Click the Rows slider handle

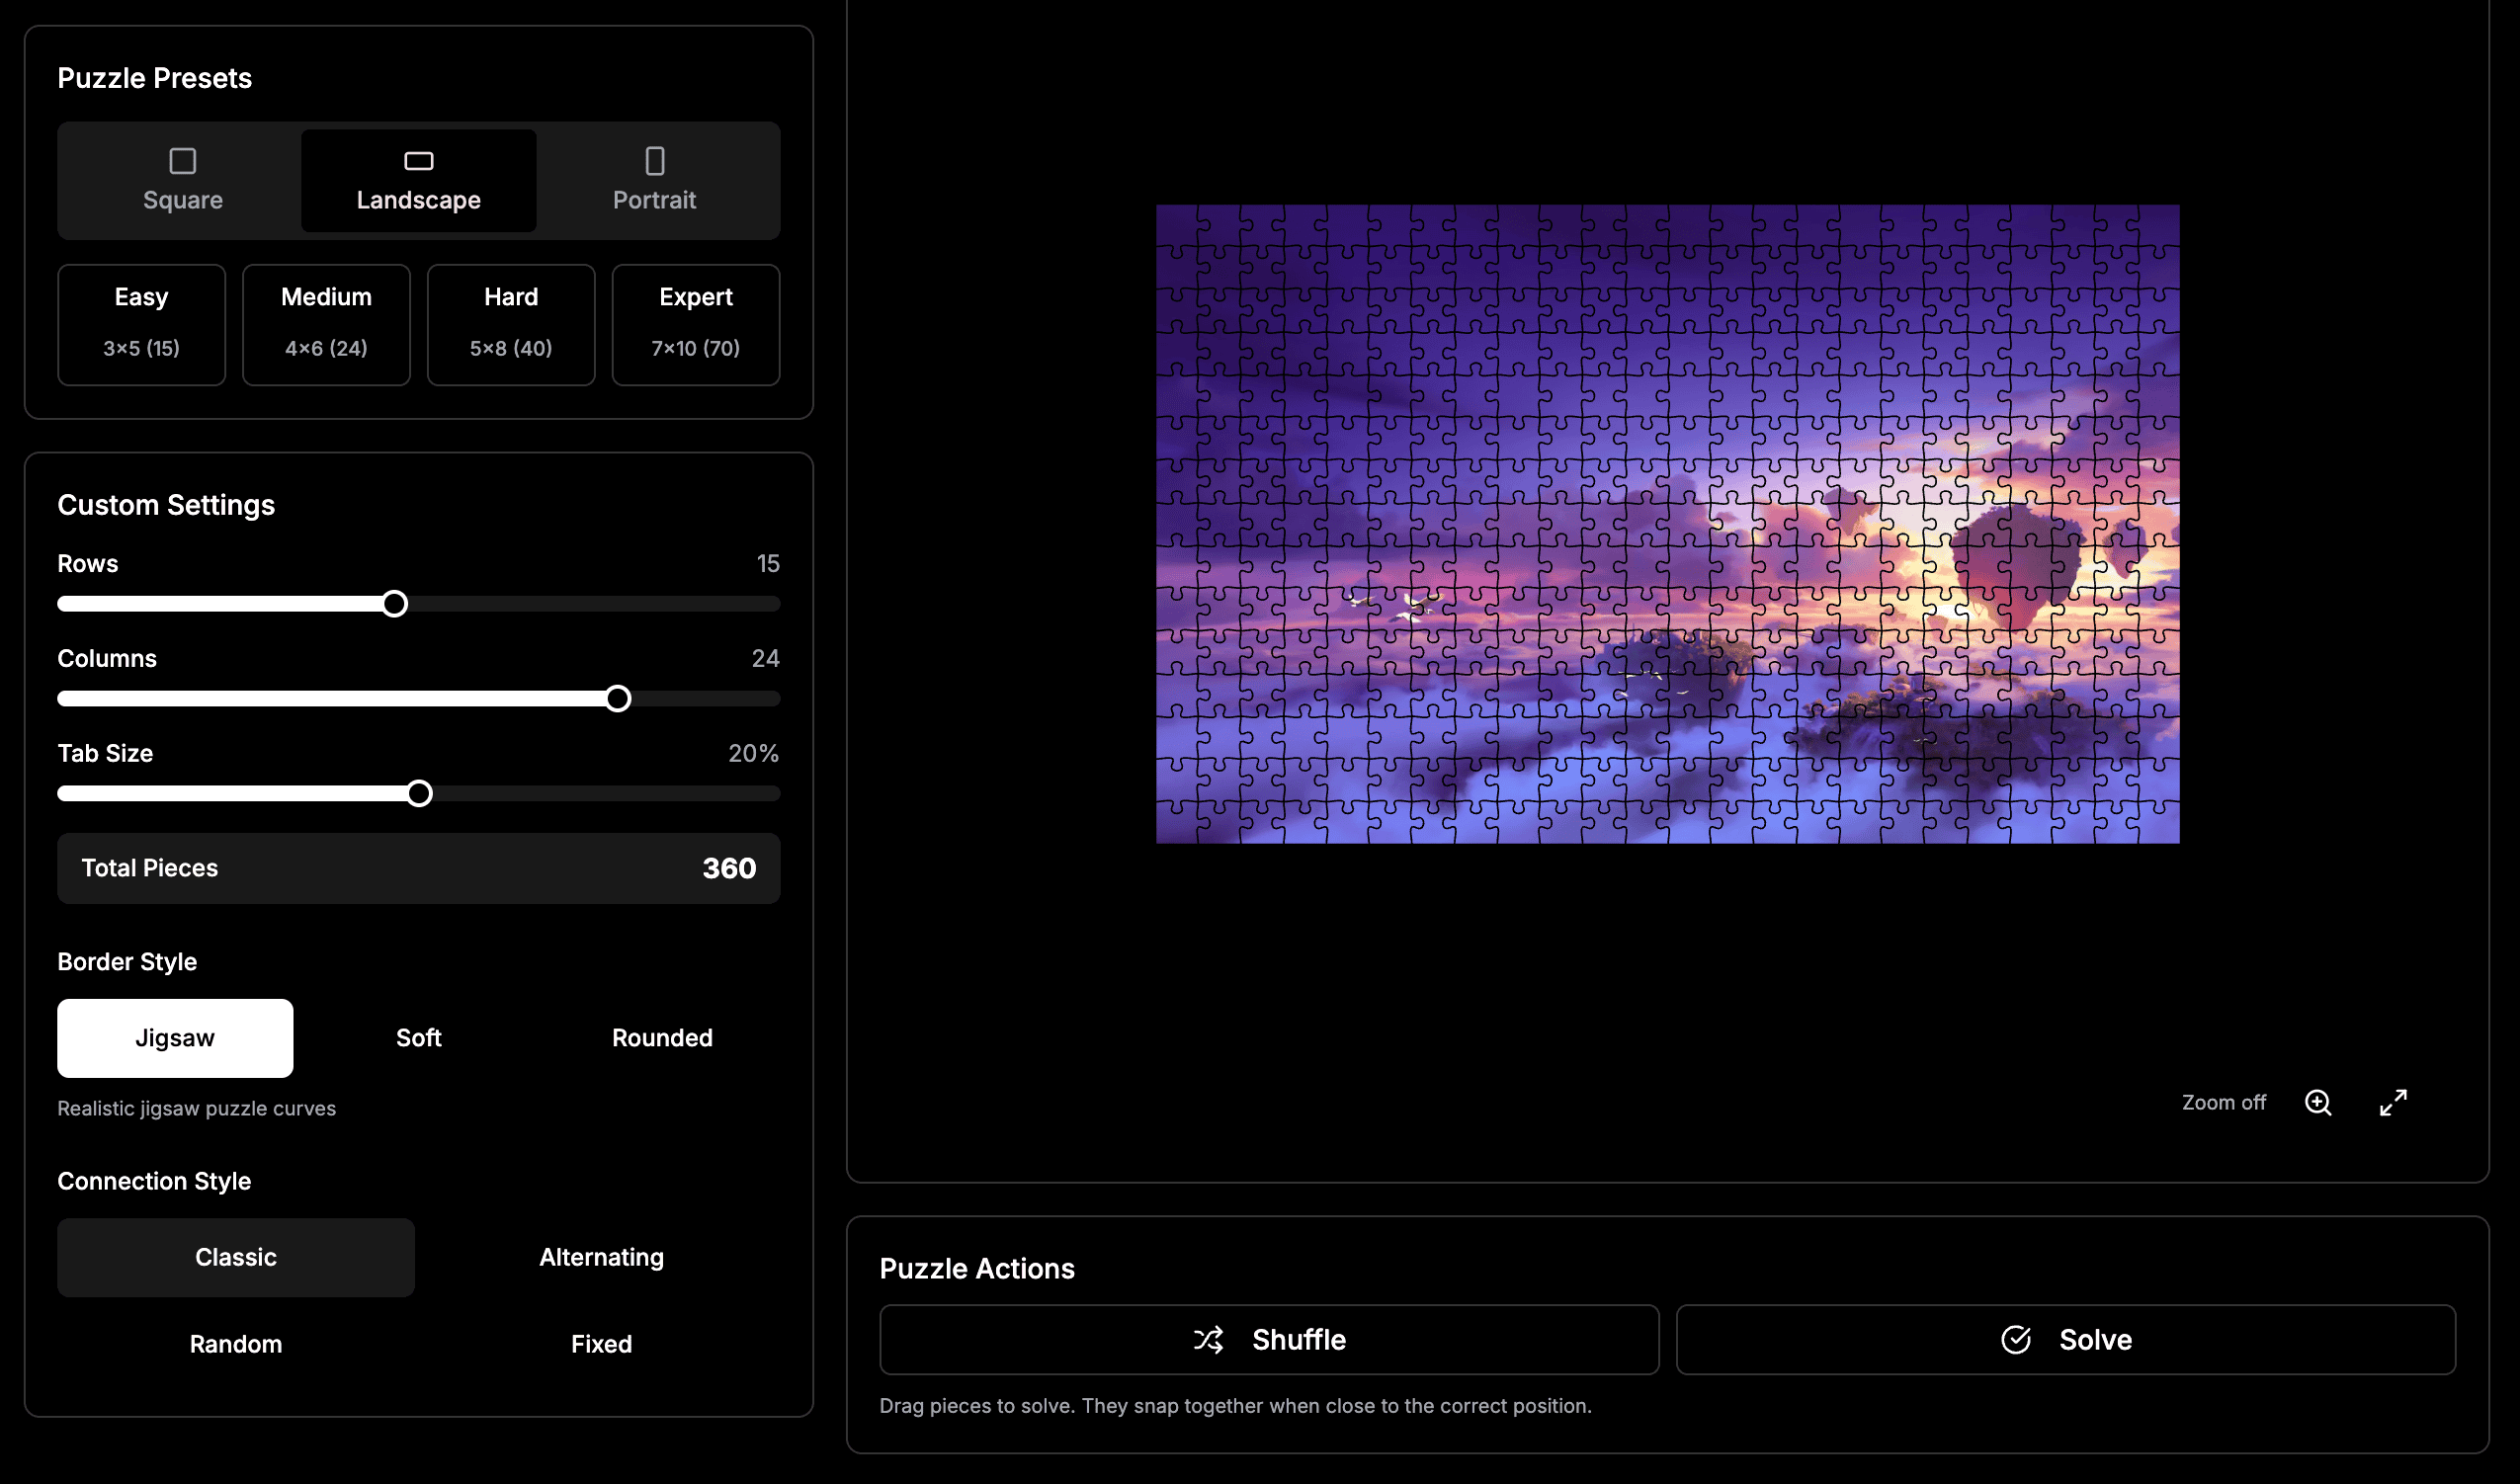[x=394, y=603]
